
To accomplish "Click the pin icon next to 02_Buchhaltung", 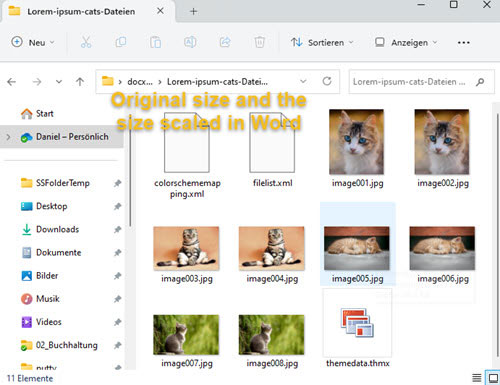I will 117,345.
